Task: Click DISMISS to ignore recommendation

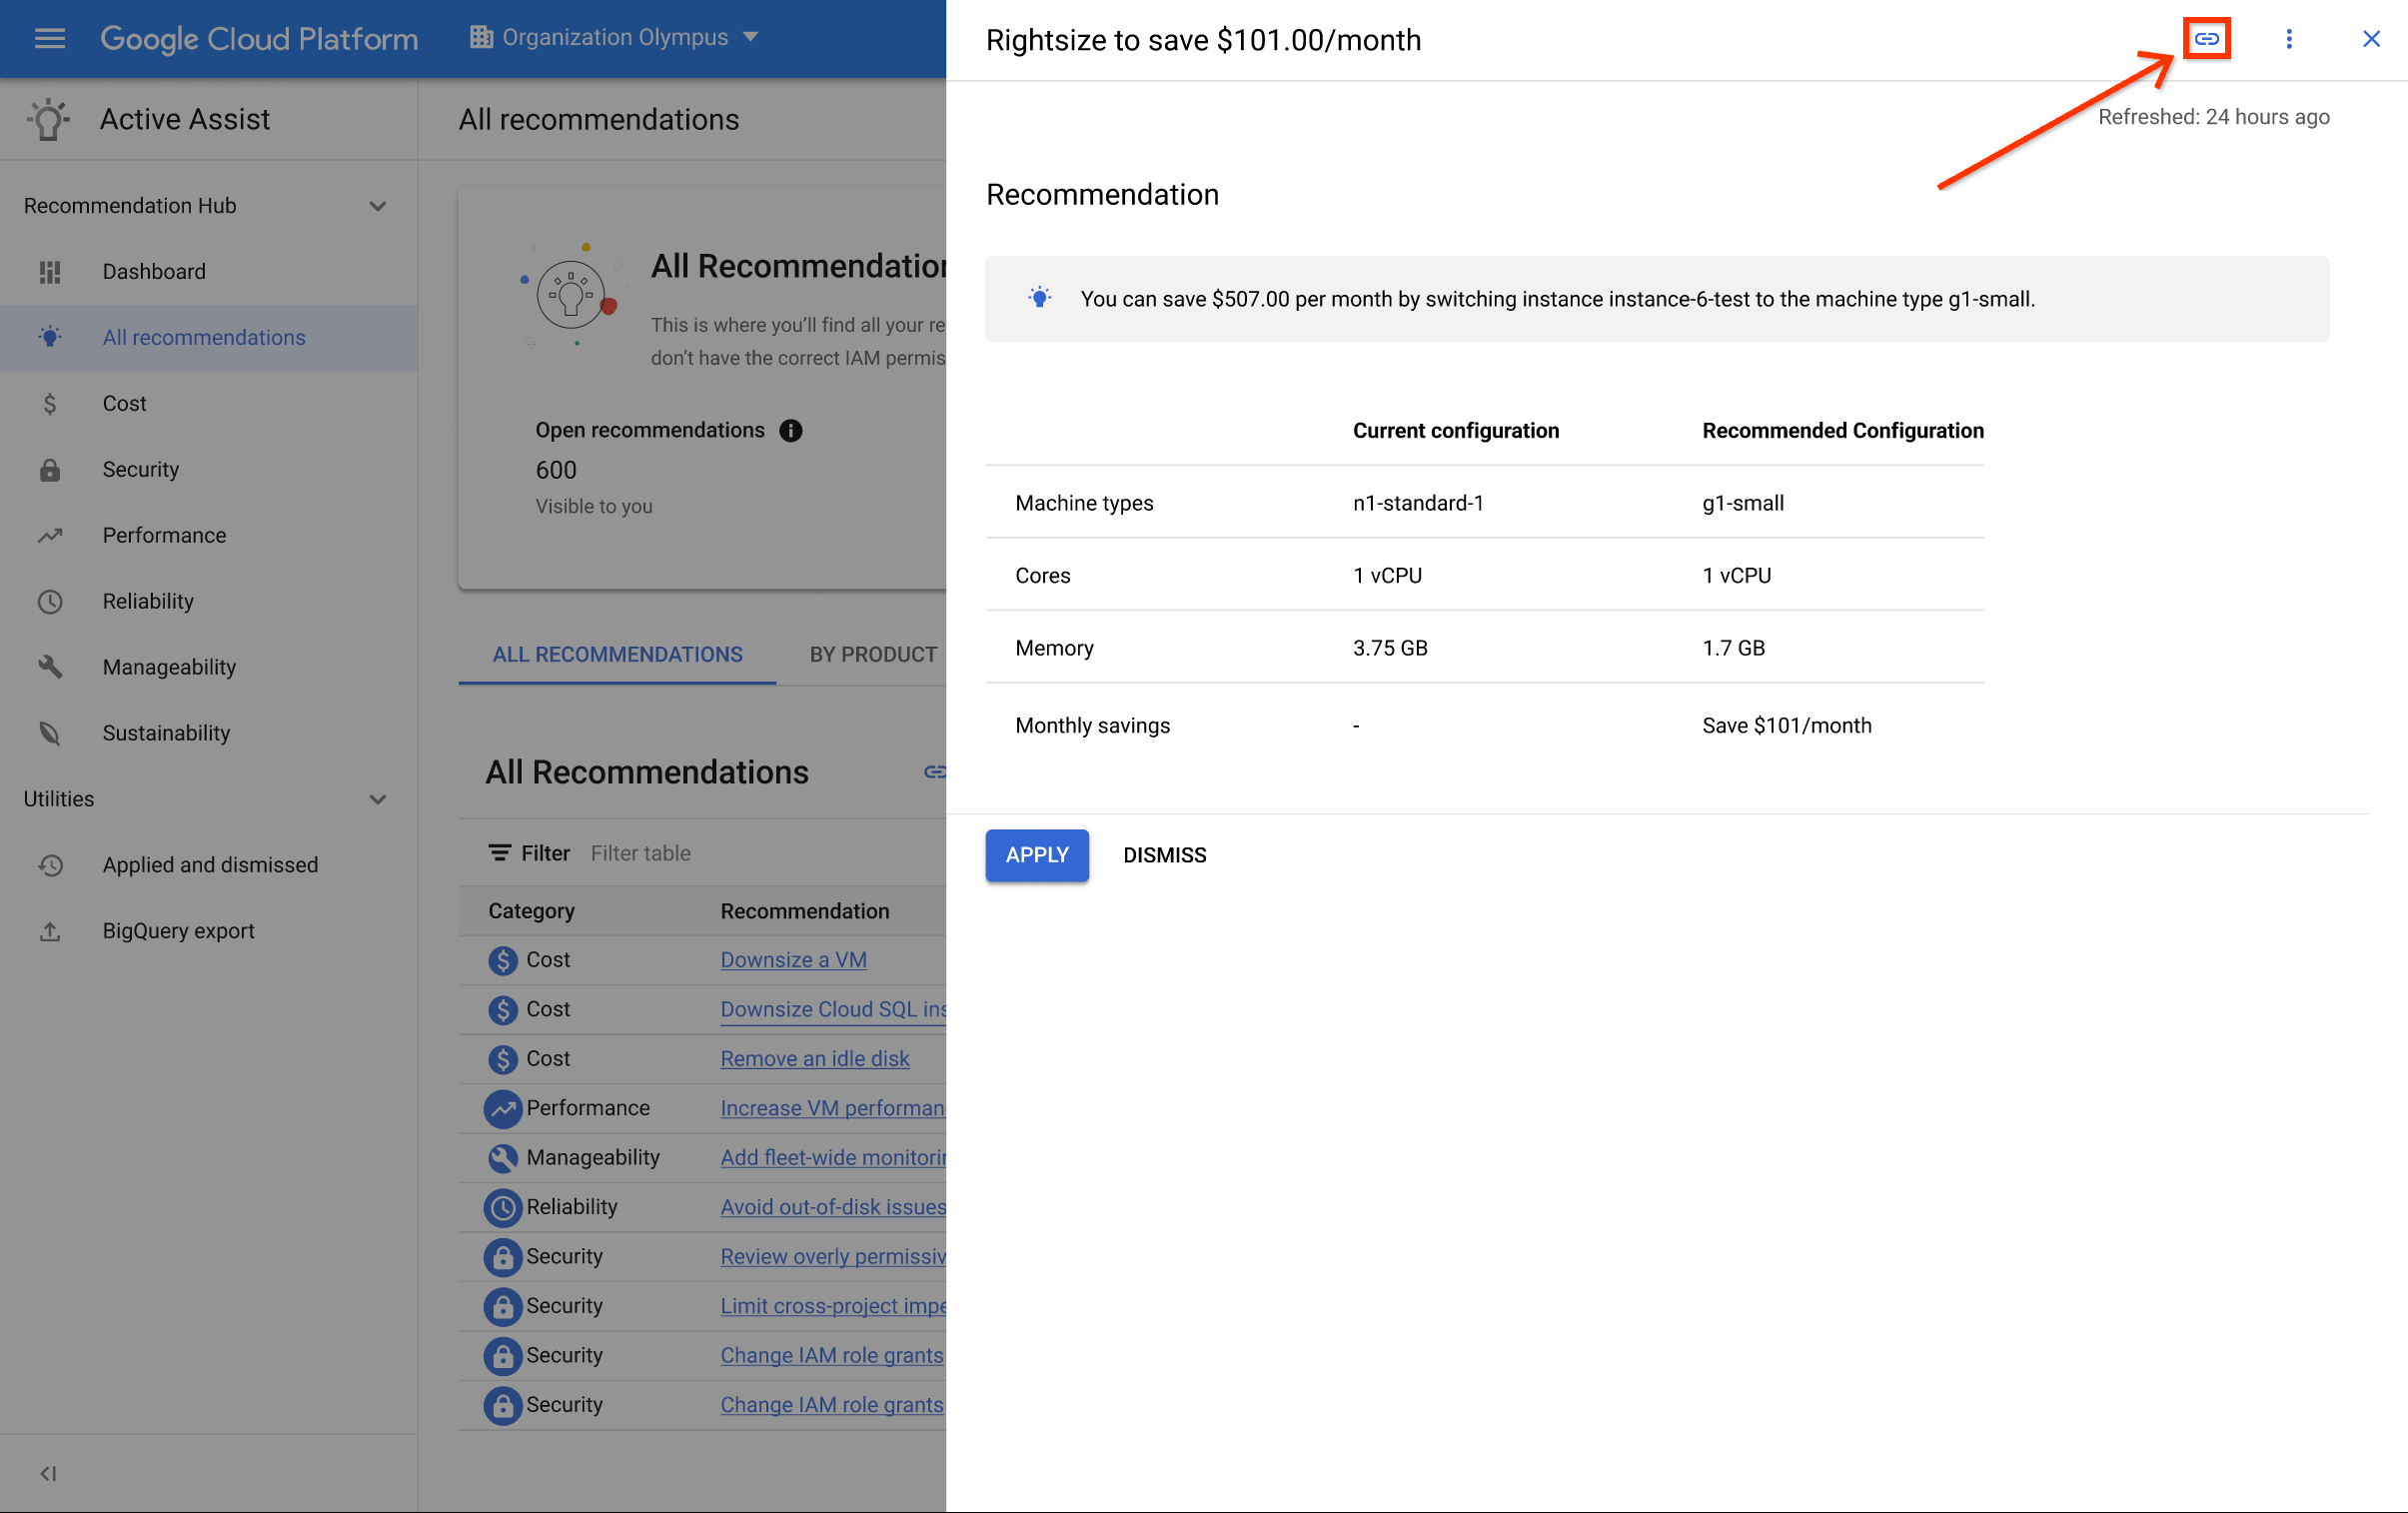Action: 1164,854
